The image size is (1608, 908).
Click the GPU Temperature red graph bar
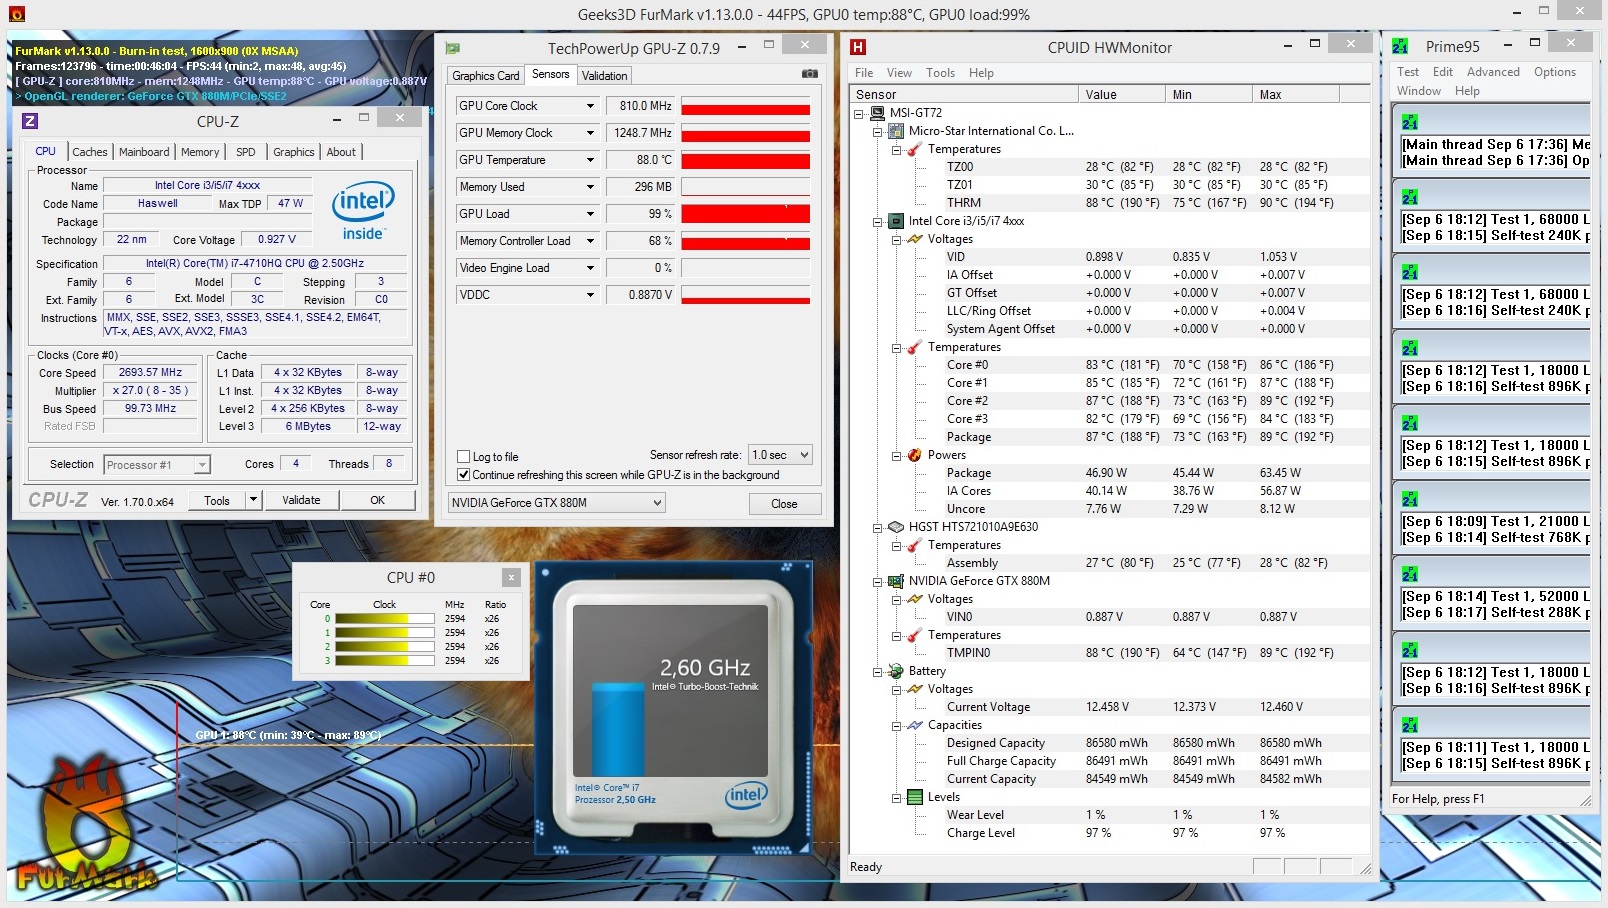coord(745,160)
